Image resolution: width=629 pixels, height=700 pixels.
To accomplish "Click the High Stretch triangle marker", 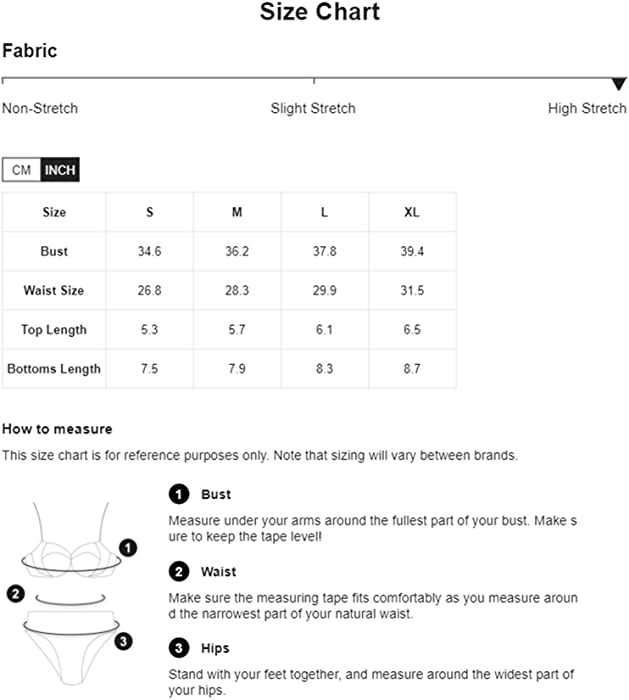I will click(619, 83).
